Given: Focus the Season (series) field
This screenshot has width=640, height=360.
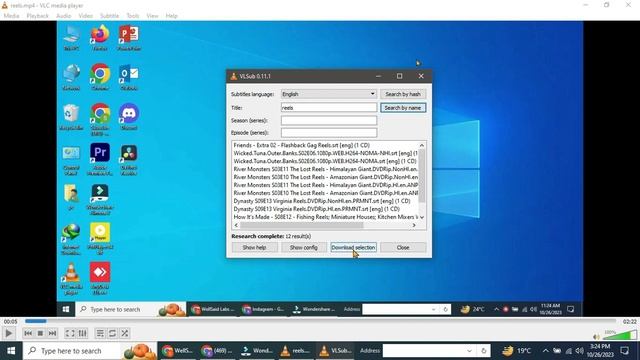Looking at the screenshot, I should click(329, 120).
